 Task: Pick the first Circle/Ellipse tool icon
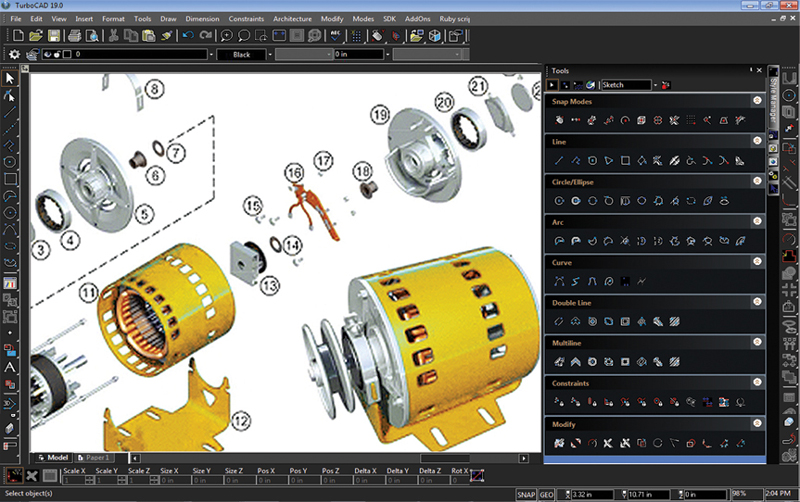559,200
